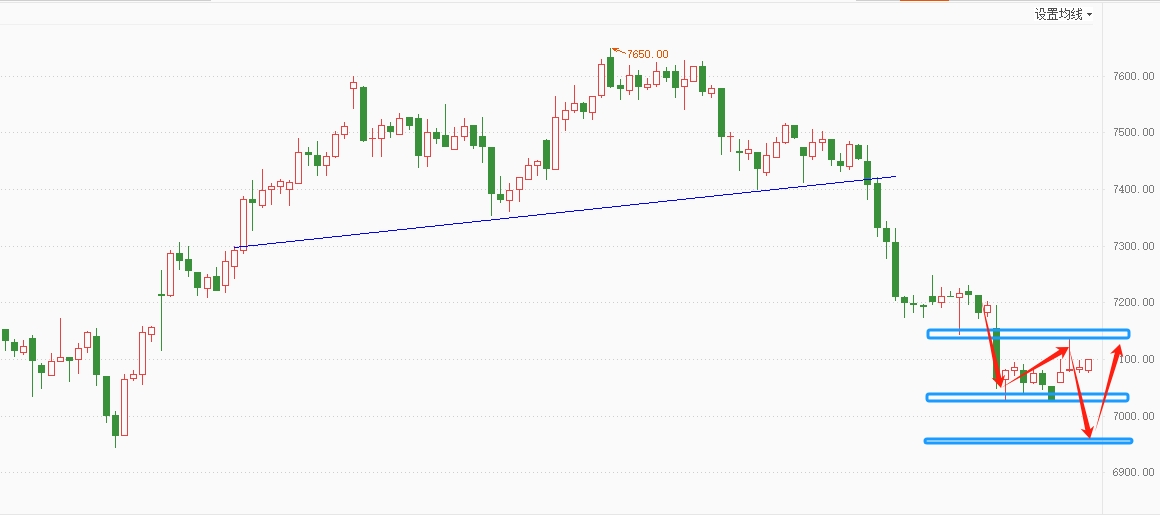Click the last red candlestick on the right
This screenshot has width=1160, height=515.
pyautogui.click(x=1089, y=365)
